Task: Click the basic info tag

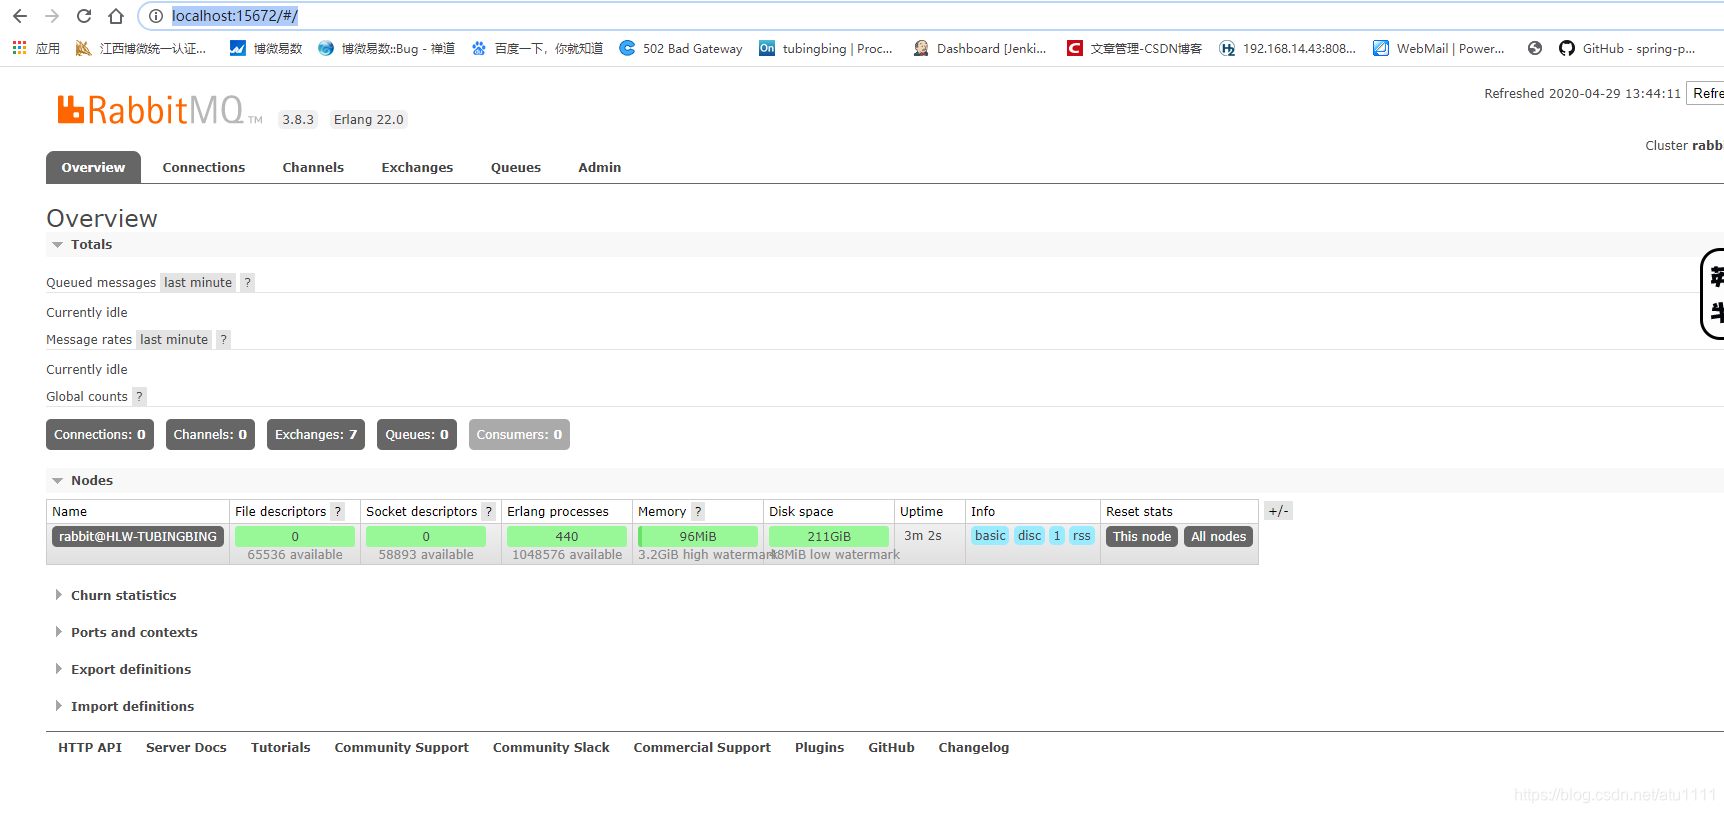Action: pyautogui.click(x=990, y=536)
